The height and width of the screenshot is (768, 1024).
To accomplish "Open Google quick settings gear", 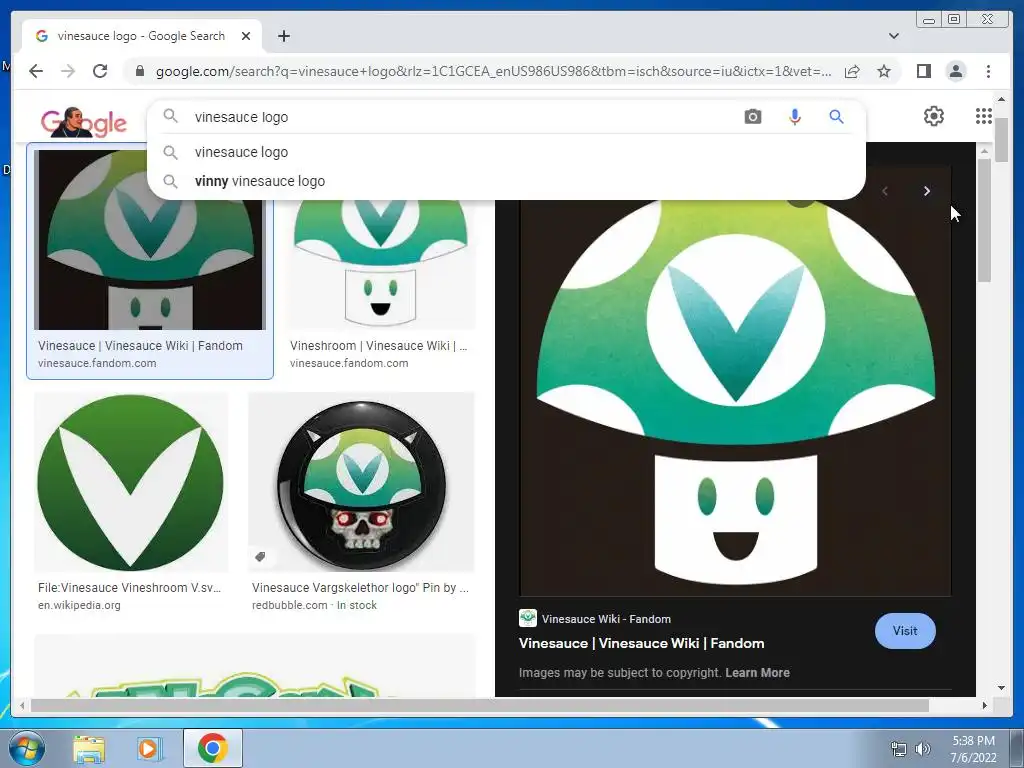I will (x=934, y=116).
